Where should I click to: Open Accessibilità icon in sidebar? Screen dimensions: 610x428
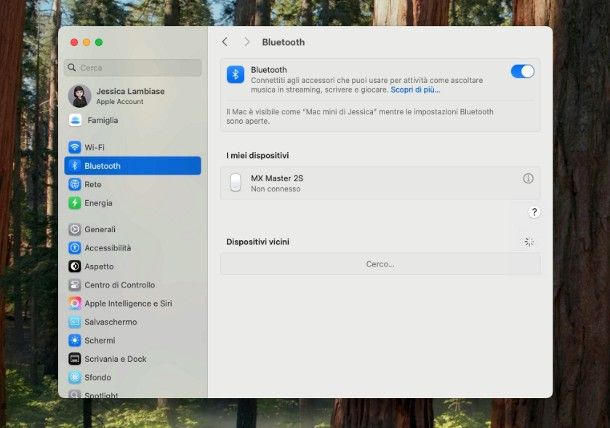pyautogui.click(x=75, y=248)
